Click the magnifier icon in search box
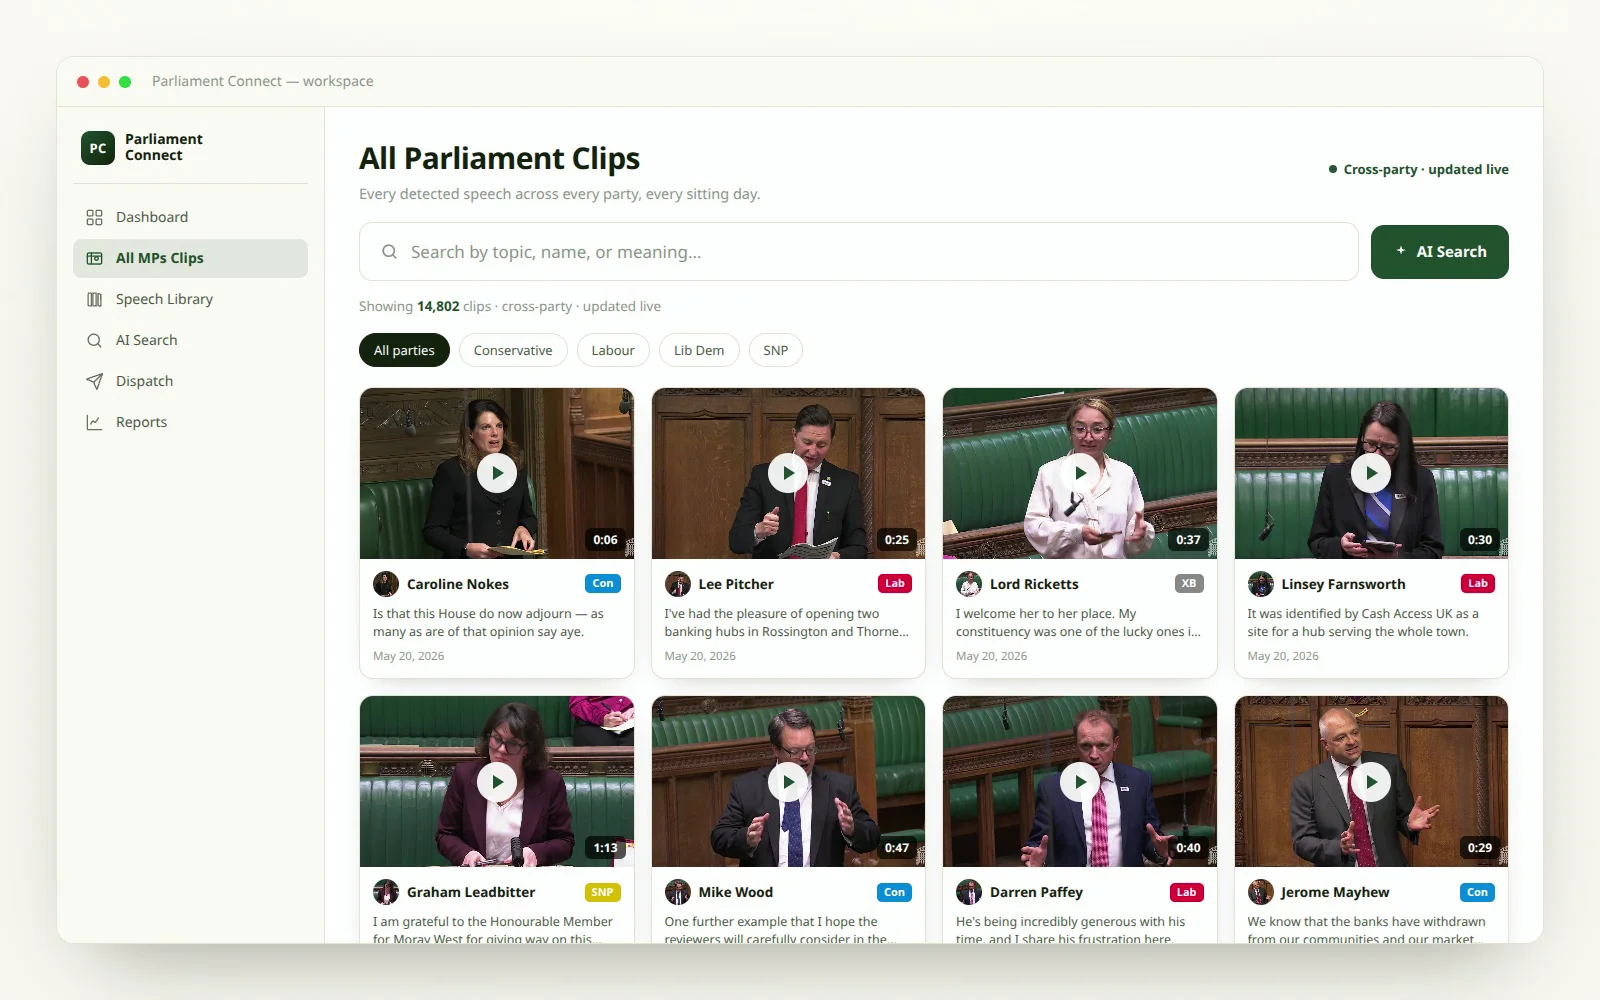Image resolution: width=1600 pixels, height=1000 pixels. pos(390,252)
